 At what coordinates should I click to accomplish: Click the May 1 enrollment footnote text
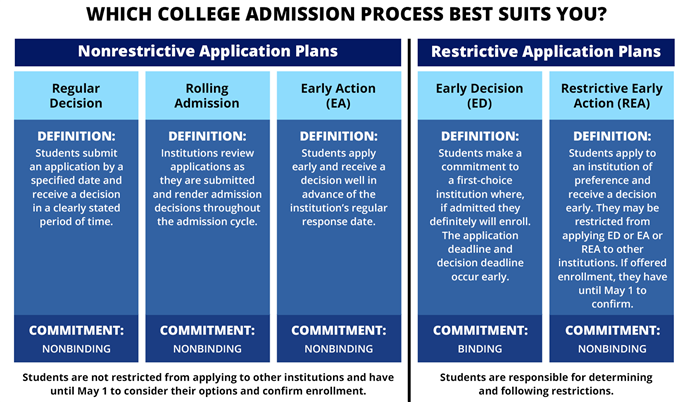[x=208, y=384]
